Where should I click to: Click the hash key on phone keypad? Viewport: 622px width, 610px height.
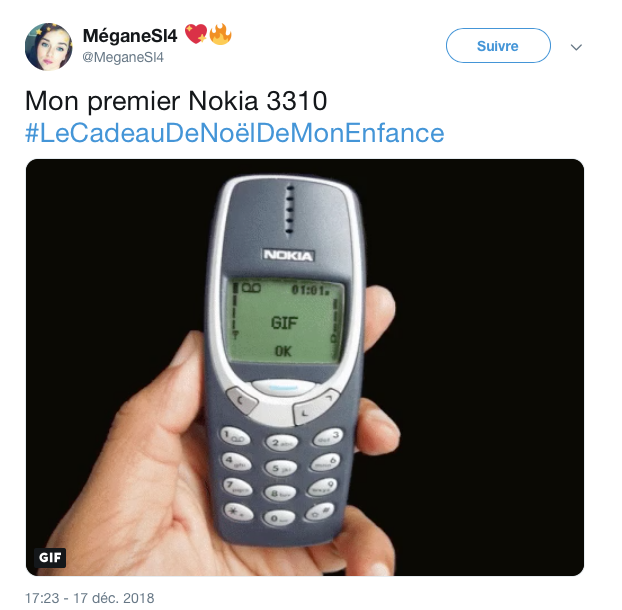click(320, 511)
